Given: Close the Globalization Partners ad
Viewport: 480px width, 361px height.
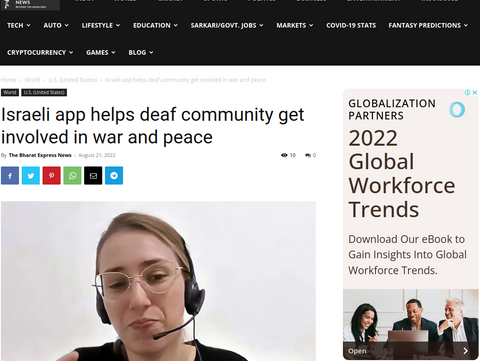Looking at the screenshot, I should click(x=475, y=92).
